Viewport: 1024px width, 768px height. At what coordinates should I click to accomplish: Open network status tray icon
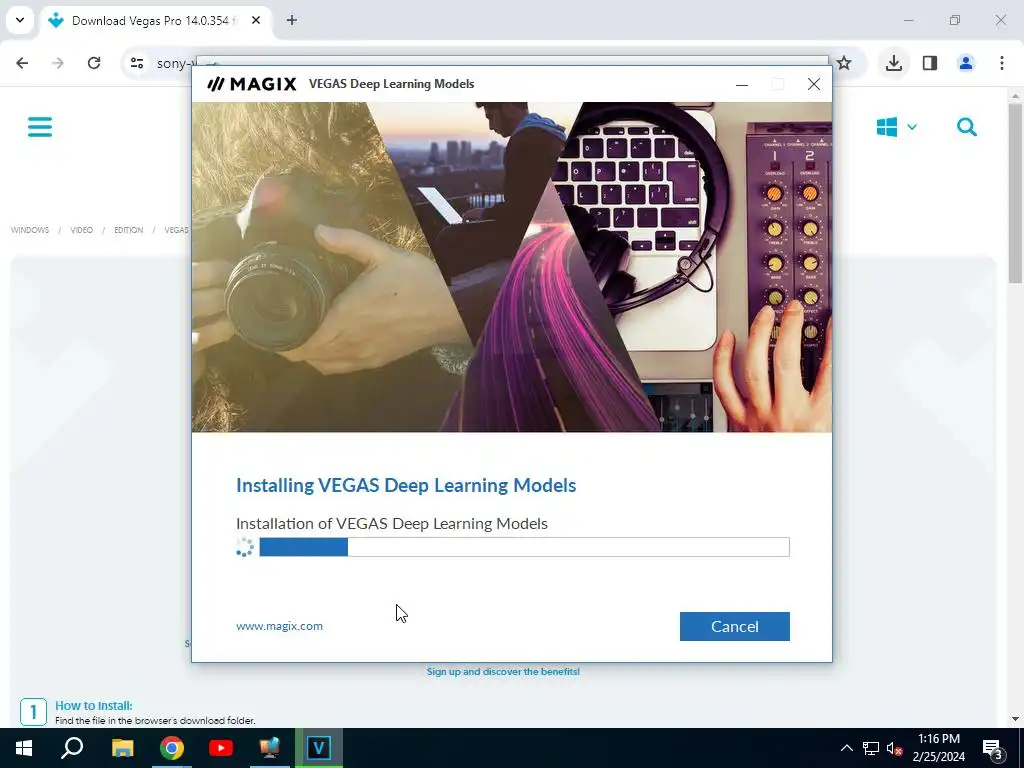(x=871, y=748)
